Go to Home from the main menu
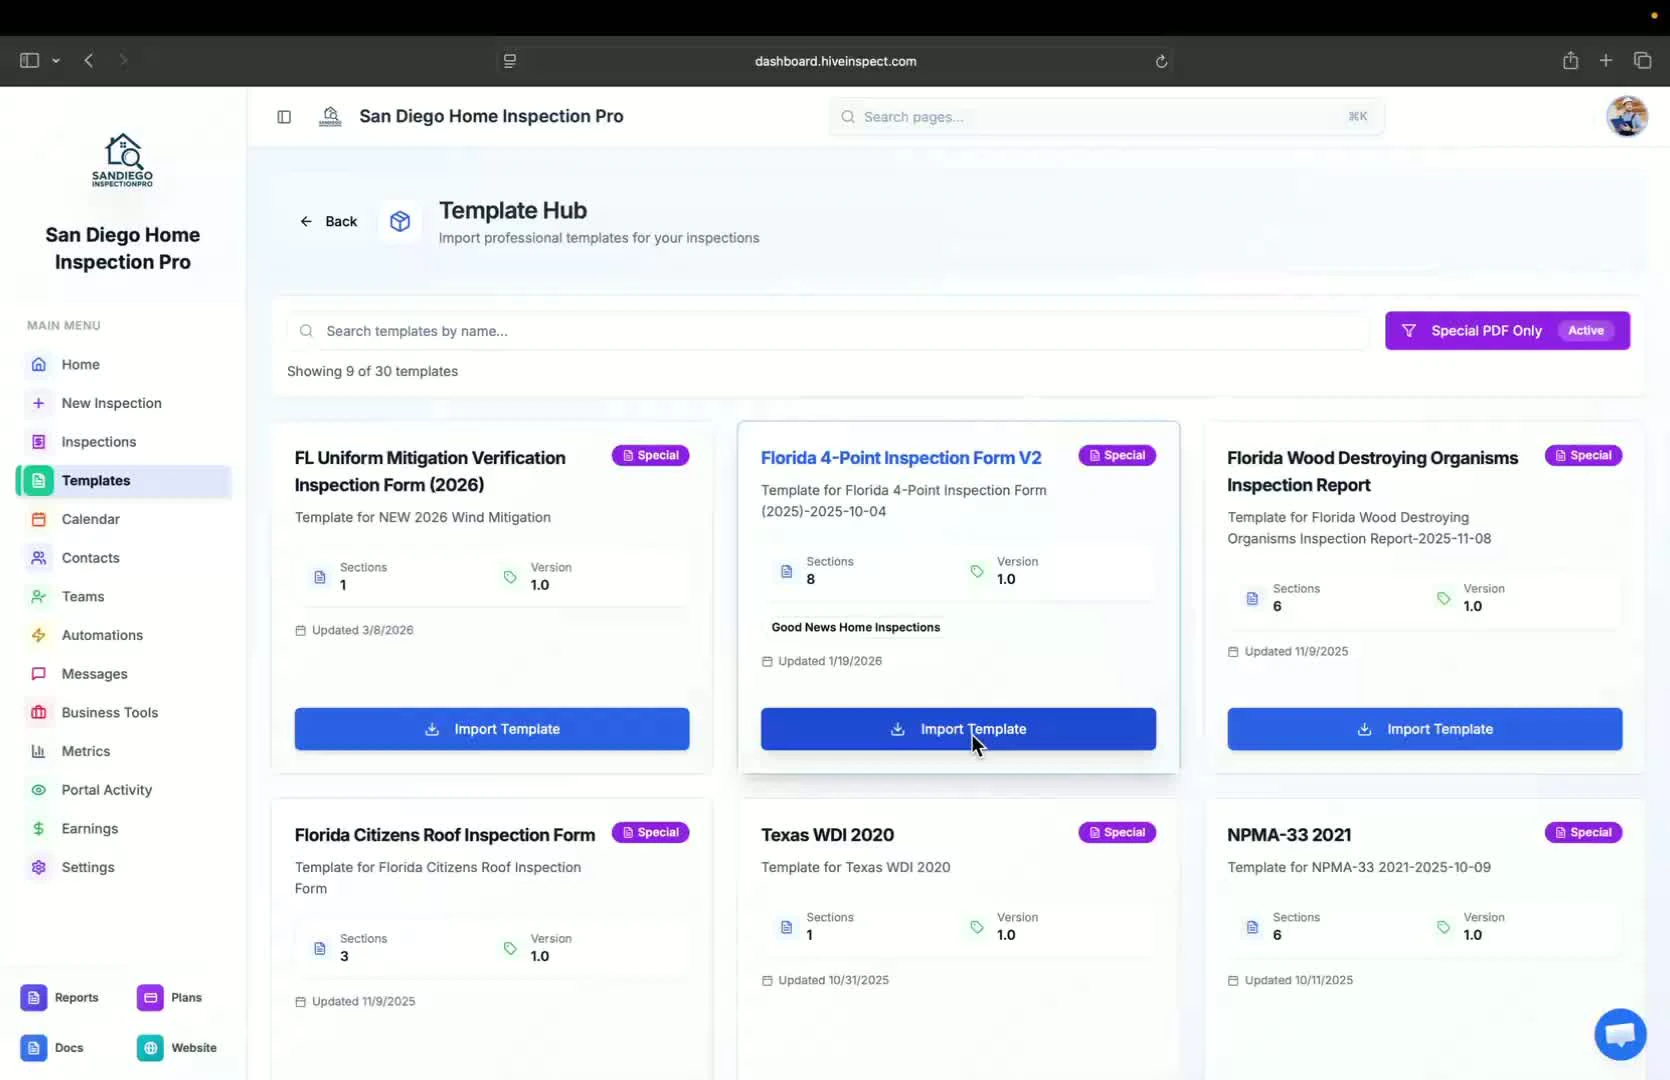Screen dimensions: 1670x1080 [79, 364]
